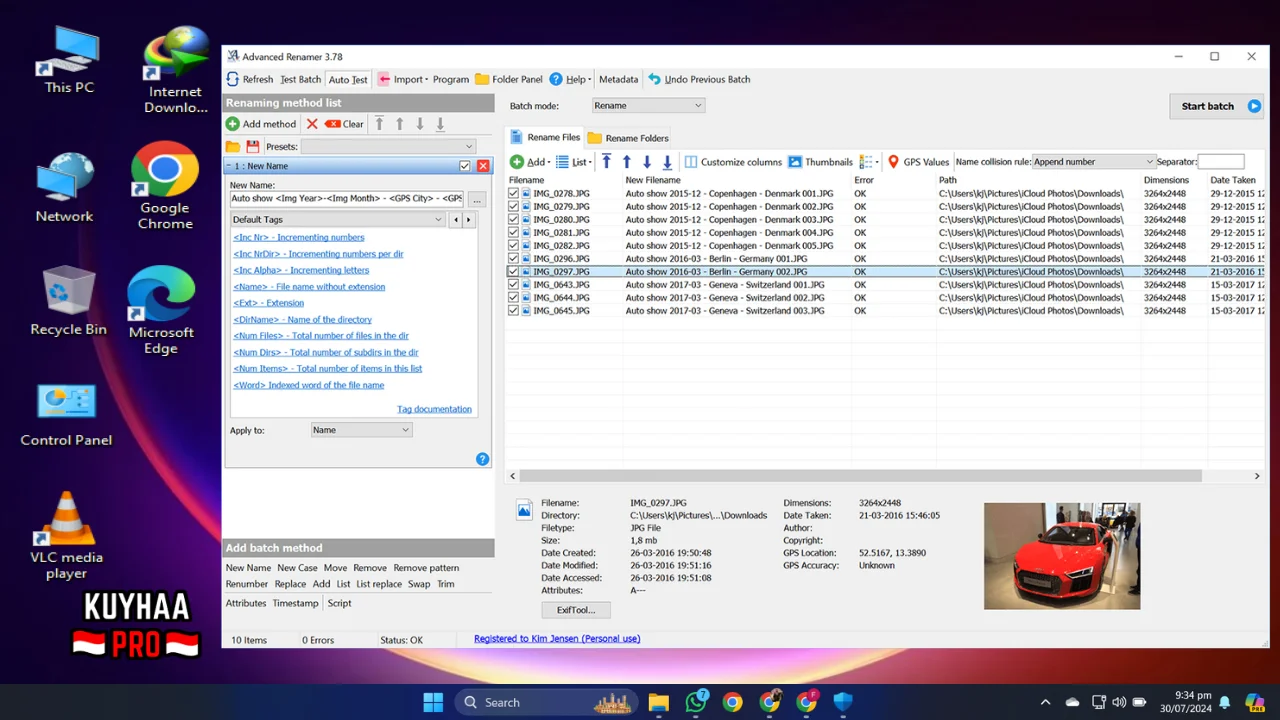Image resolution: width=1280 pixels, height=720 pixels.
Task: Open the Add files dropdown
Action: [x=530, y=162]
